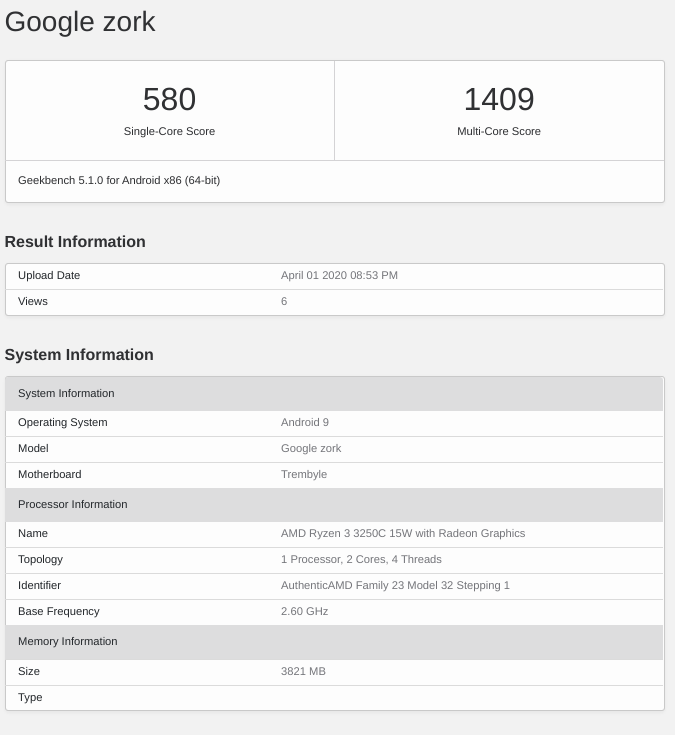Click the Google zork page title

[x=80, y=22]
